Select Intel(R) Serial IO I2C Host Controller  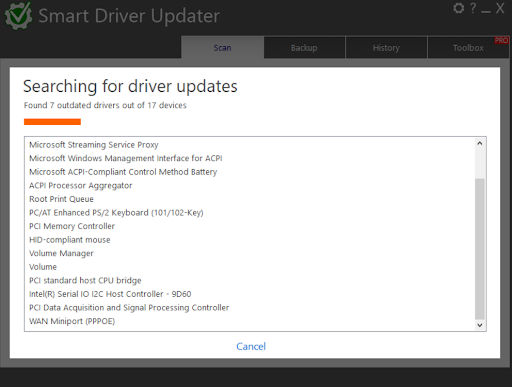(x=110, y=294)
